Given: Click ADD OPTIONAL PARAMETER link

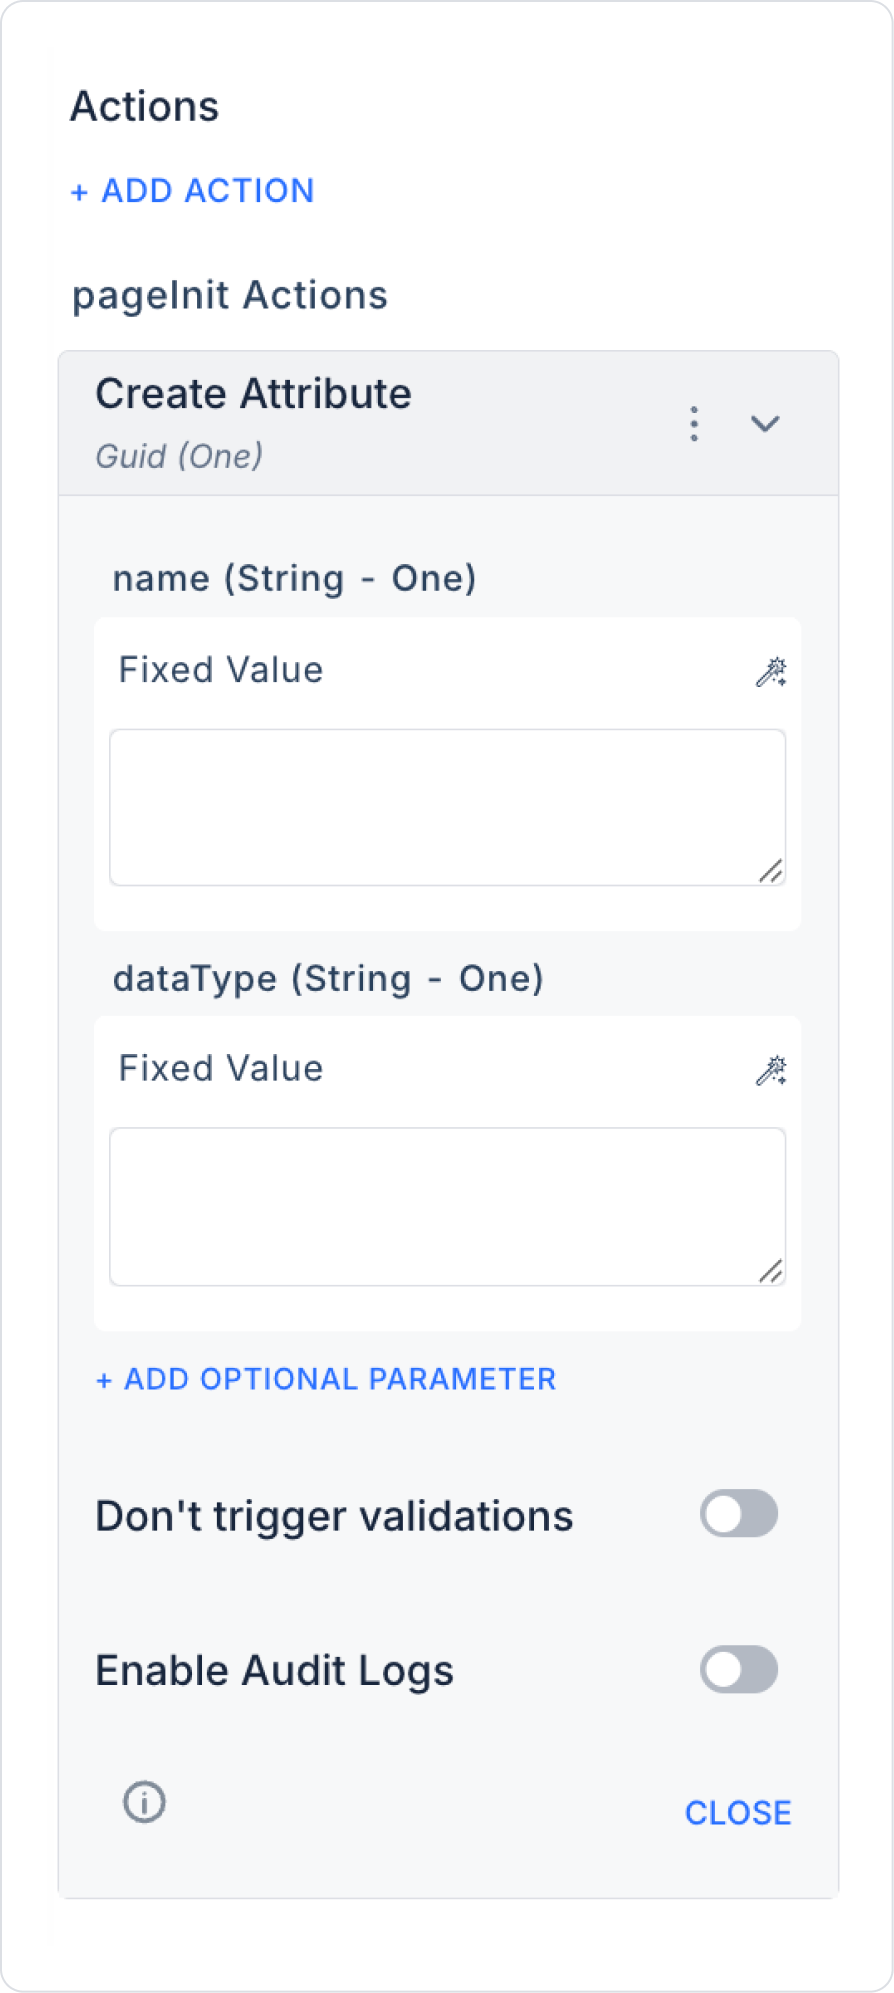Looking at the screenshot, I should [x=326, y=1380].
